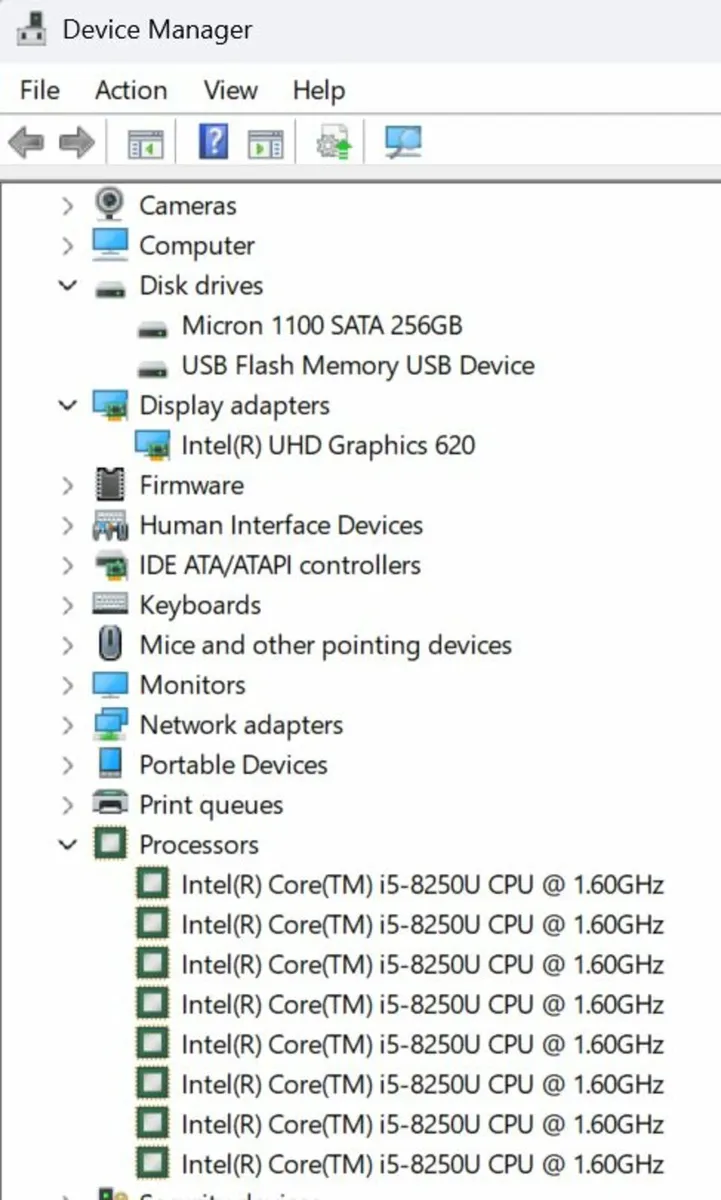Toggle the console tree panel icon
Viewport: 721px width, 1200px height.
coord(147,141)
